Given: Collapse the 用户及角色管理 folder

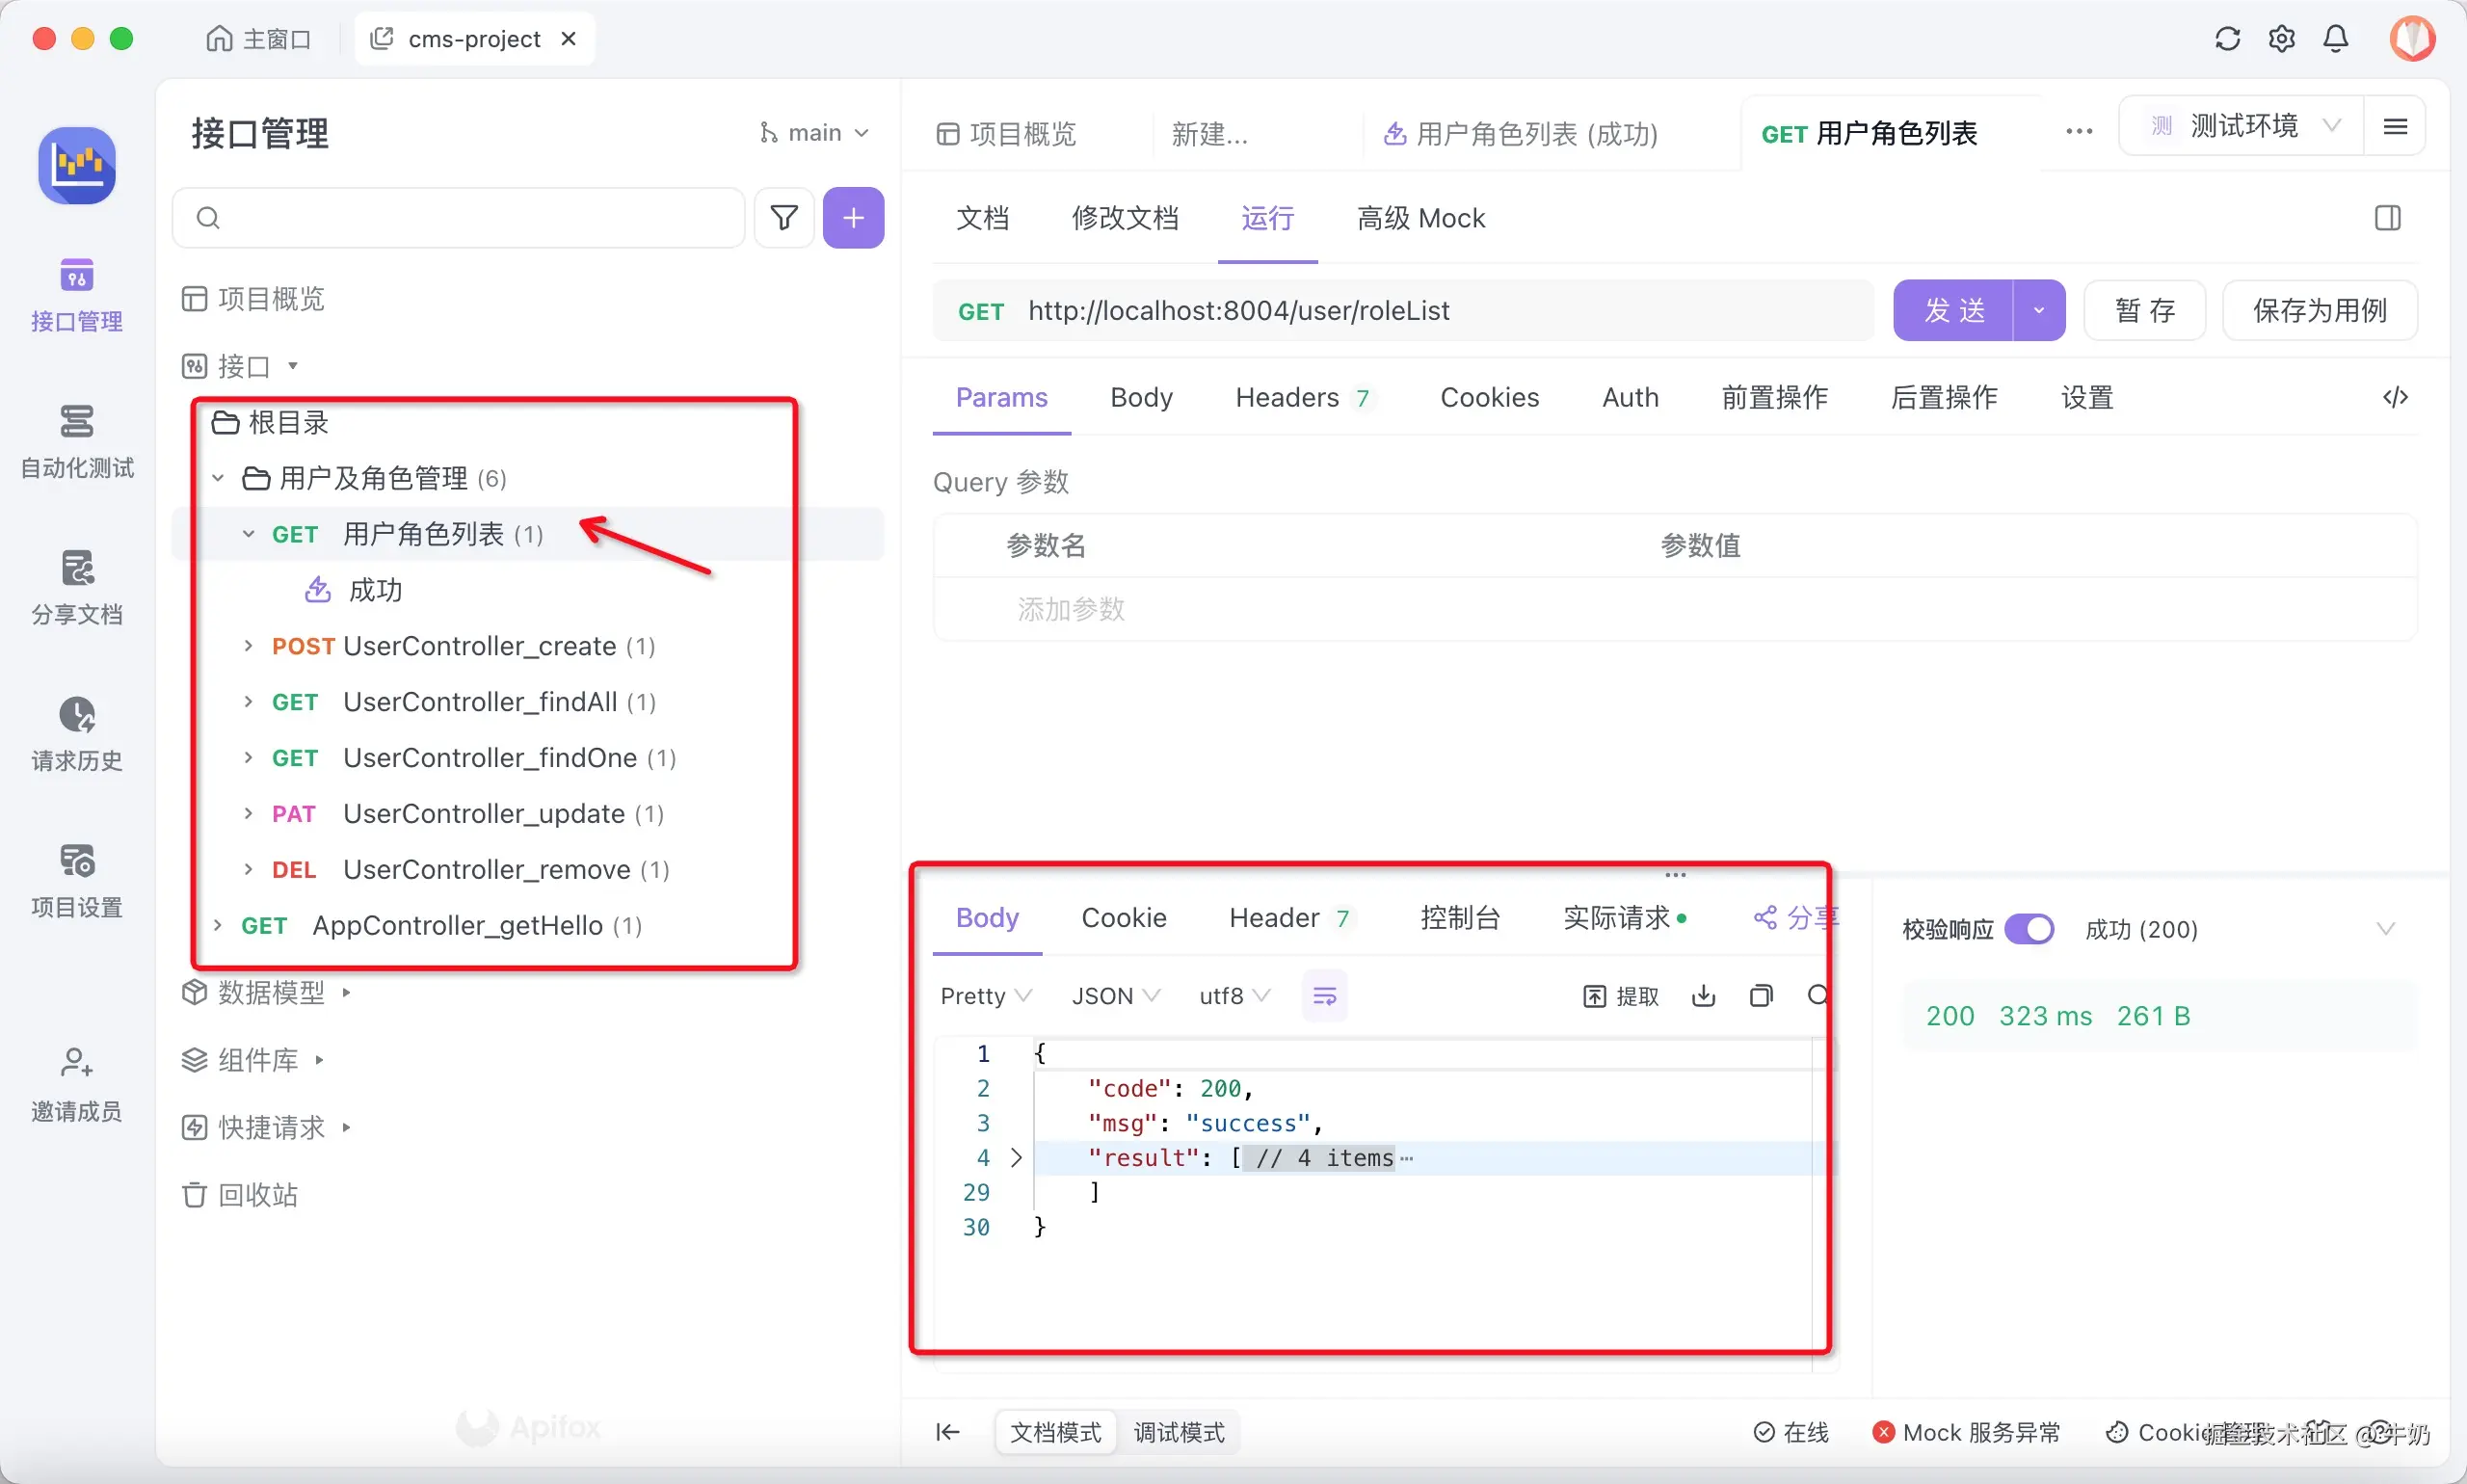Looking at the screenshot, I should tap(218, 478).
